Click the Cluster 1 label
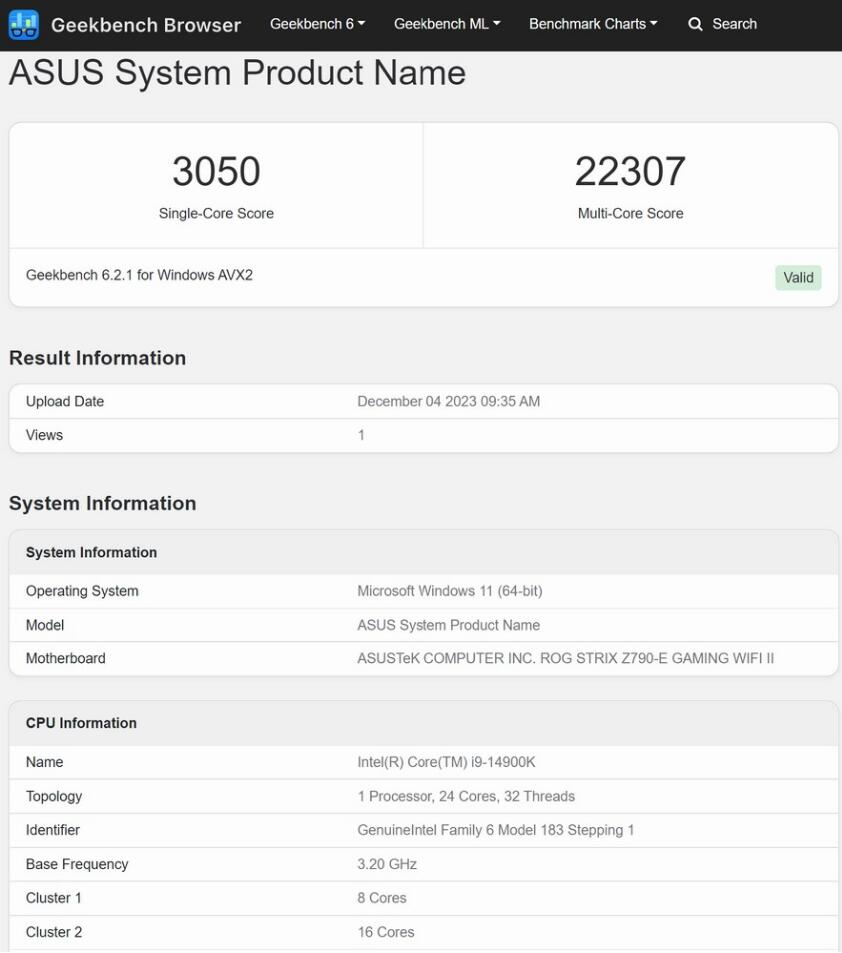842x953 pixels. pyautogui.click(x=53, y=898)
